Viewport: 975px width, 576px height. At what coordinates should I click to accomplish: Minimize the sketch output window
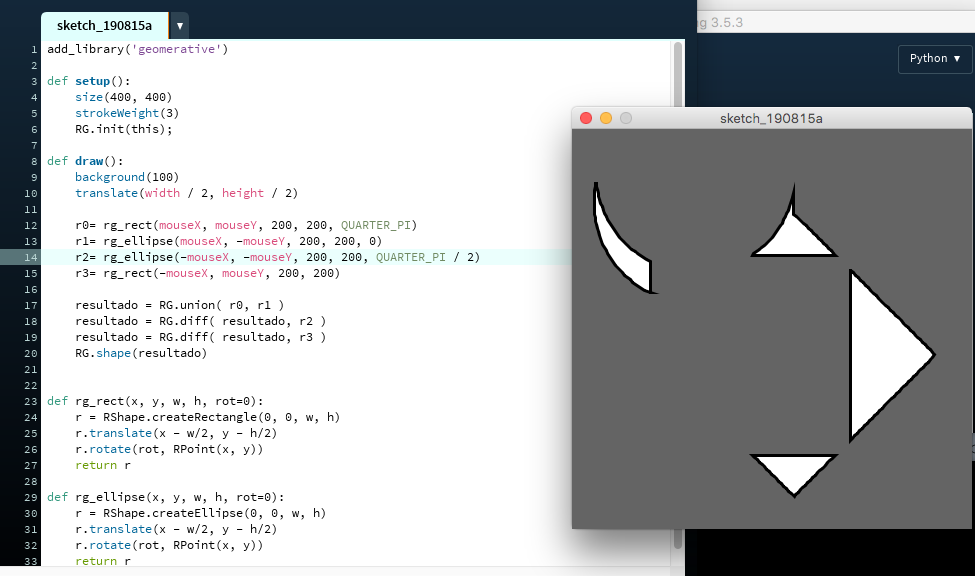coord(606,118)
